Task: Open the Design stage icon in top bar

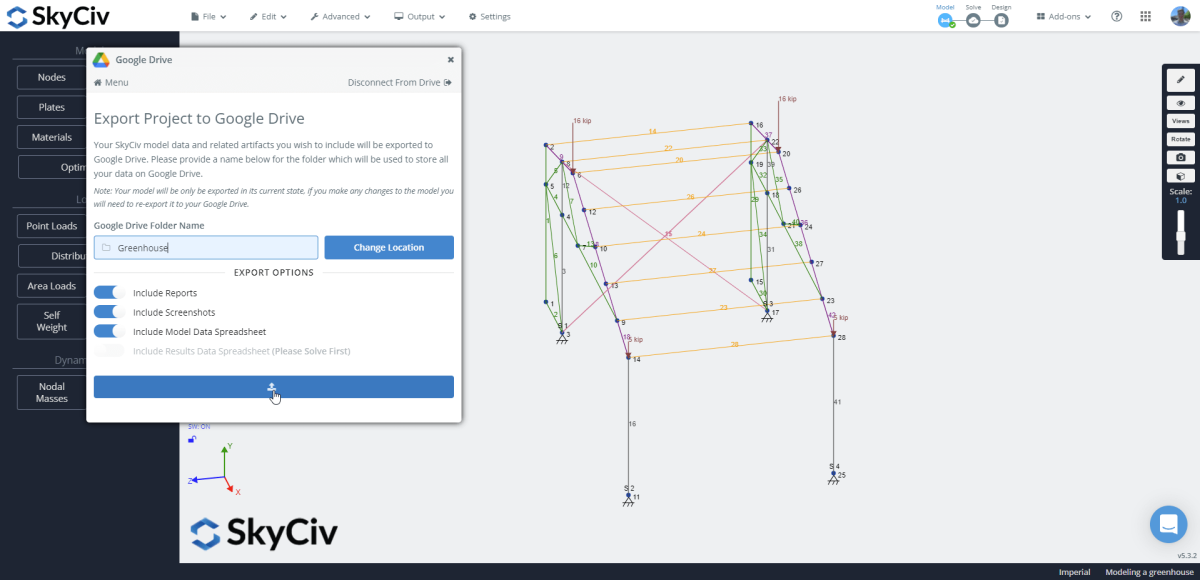Action: coord(1001,19)
